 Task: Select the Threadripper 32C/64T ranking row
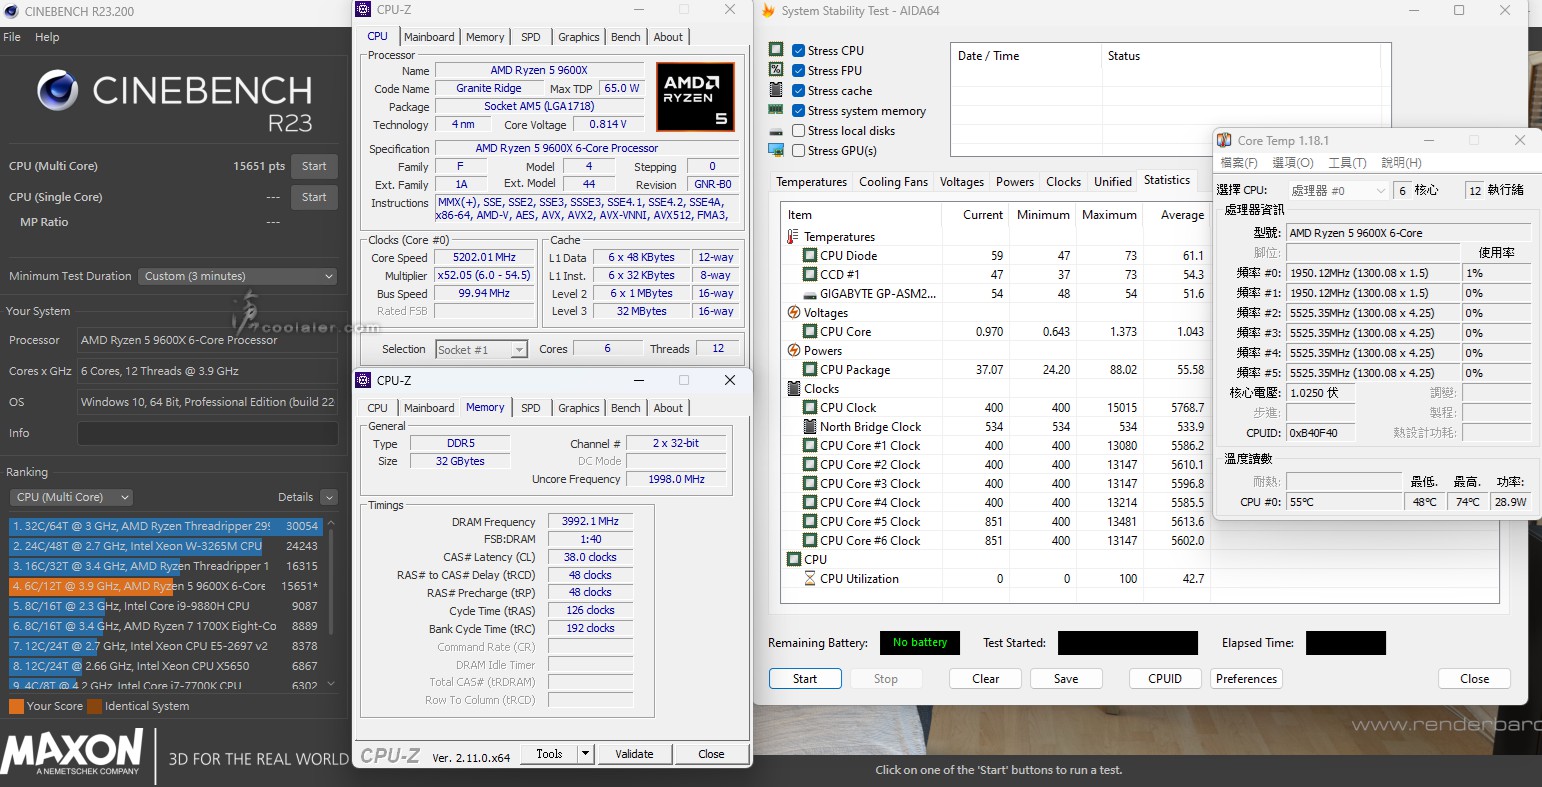(x=165, y=526)
